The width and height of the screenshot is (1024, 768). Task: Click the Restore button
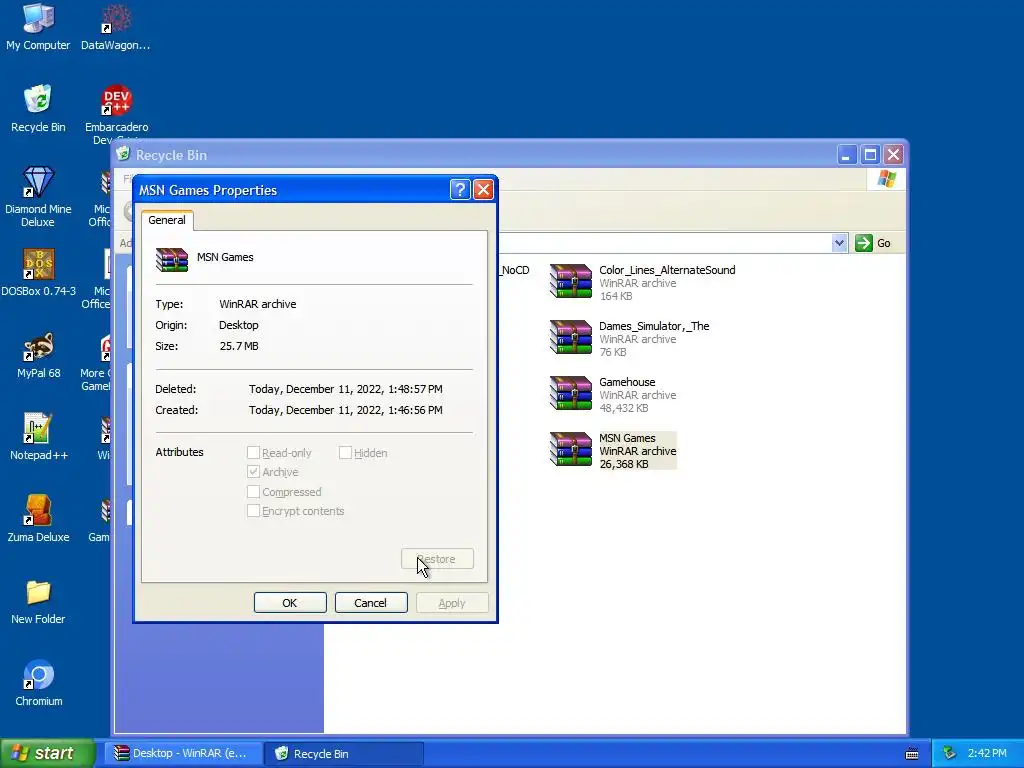[437, 559]
